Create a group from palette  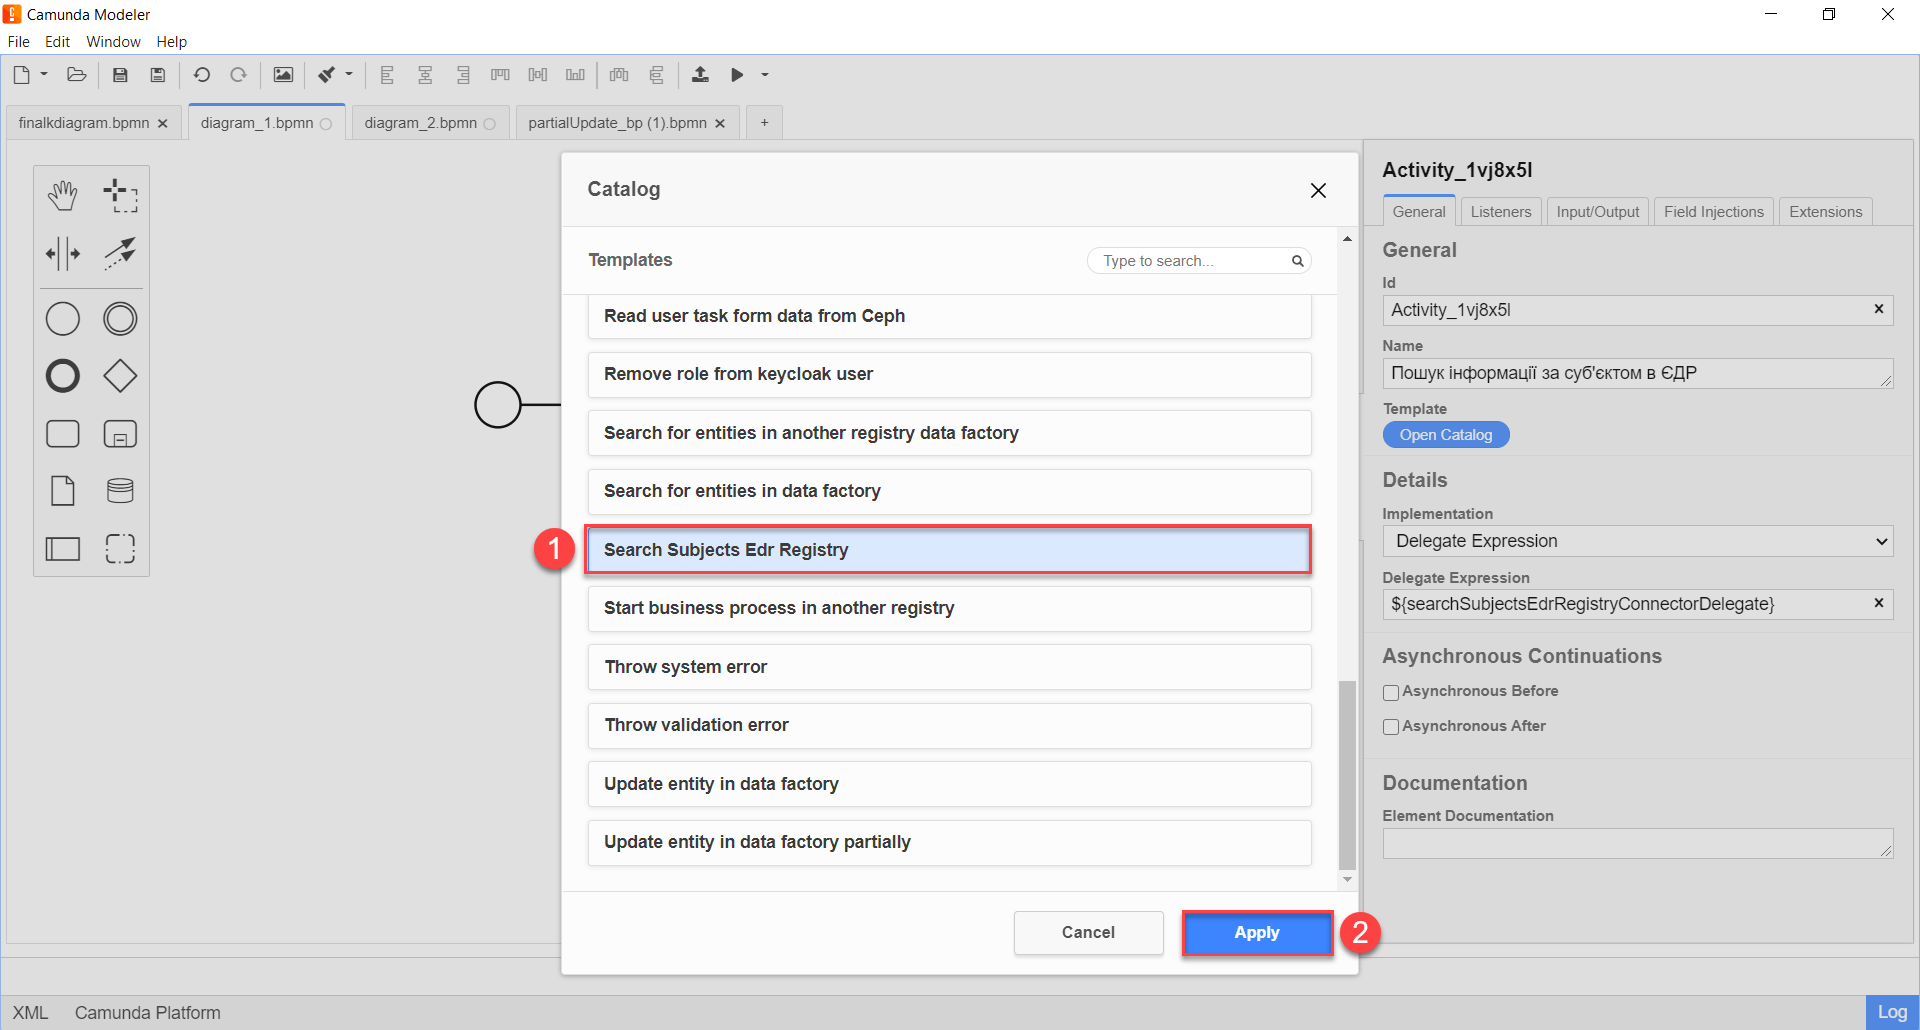[120, 549]
